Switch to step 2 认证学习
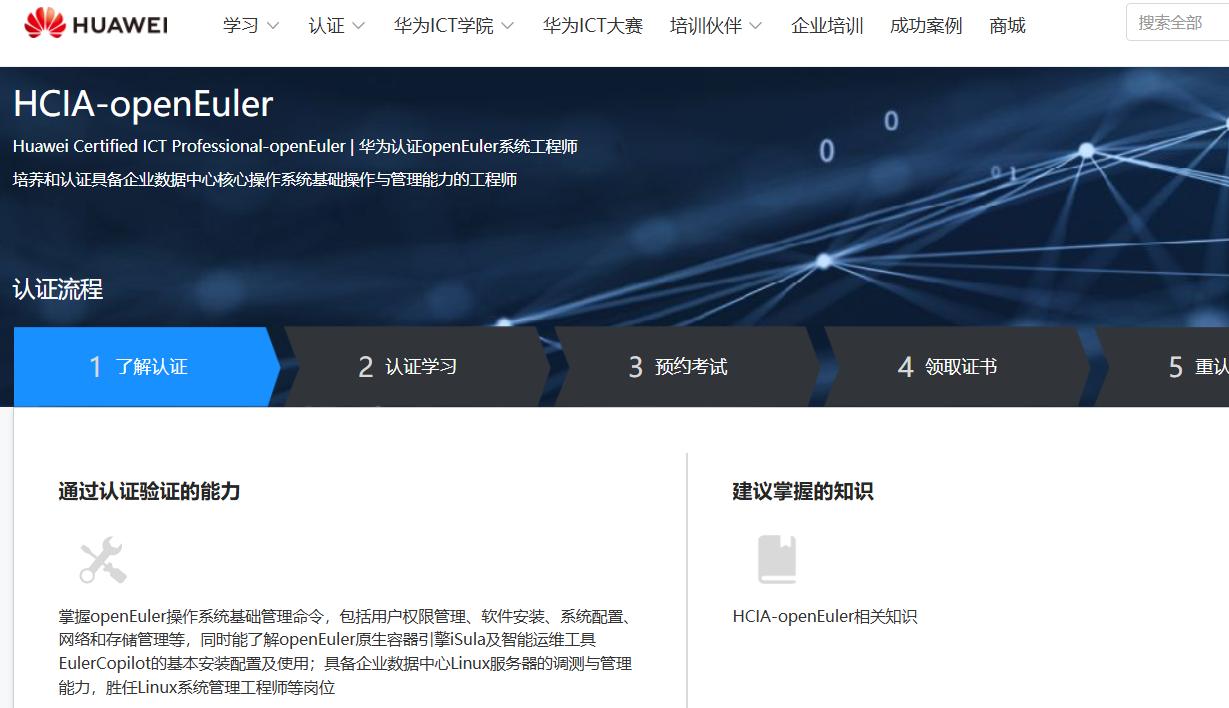This screenshot has width=1229, height=708. pyautogui.click(x=408, y=367)
